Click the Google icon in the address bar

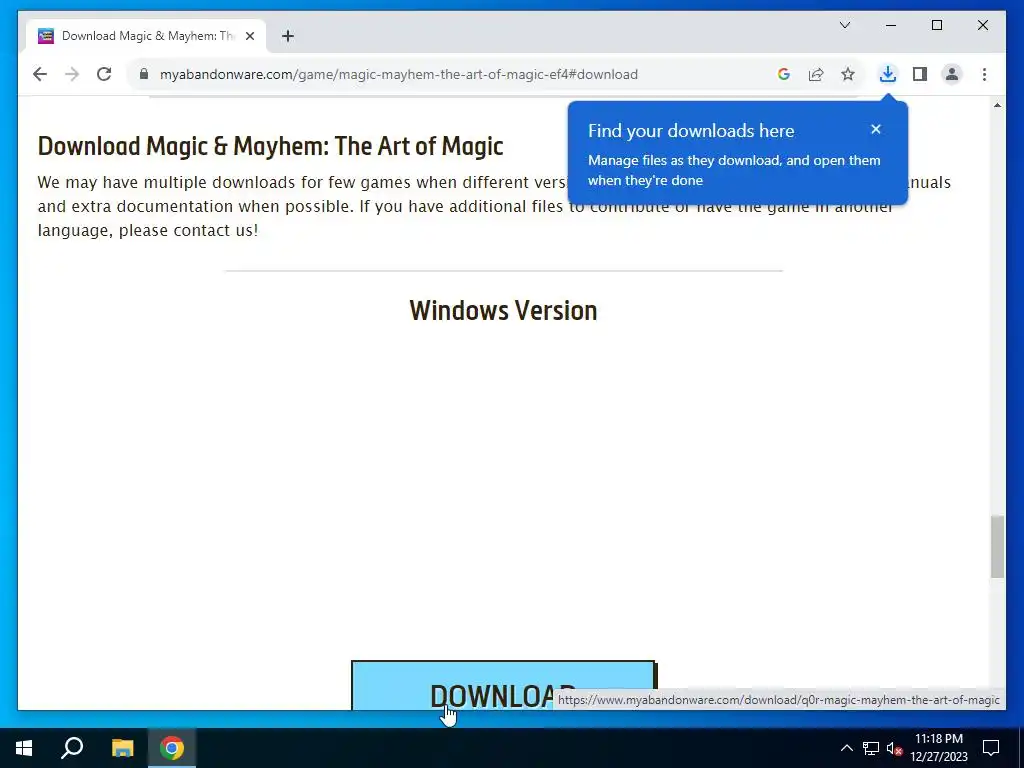click(x=784, y=74)
